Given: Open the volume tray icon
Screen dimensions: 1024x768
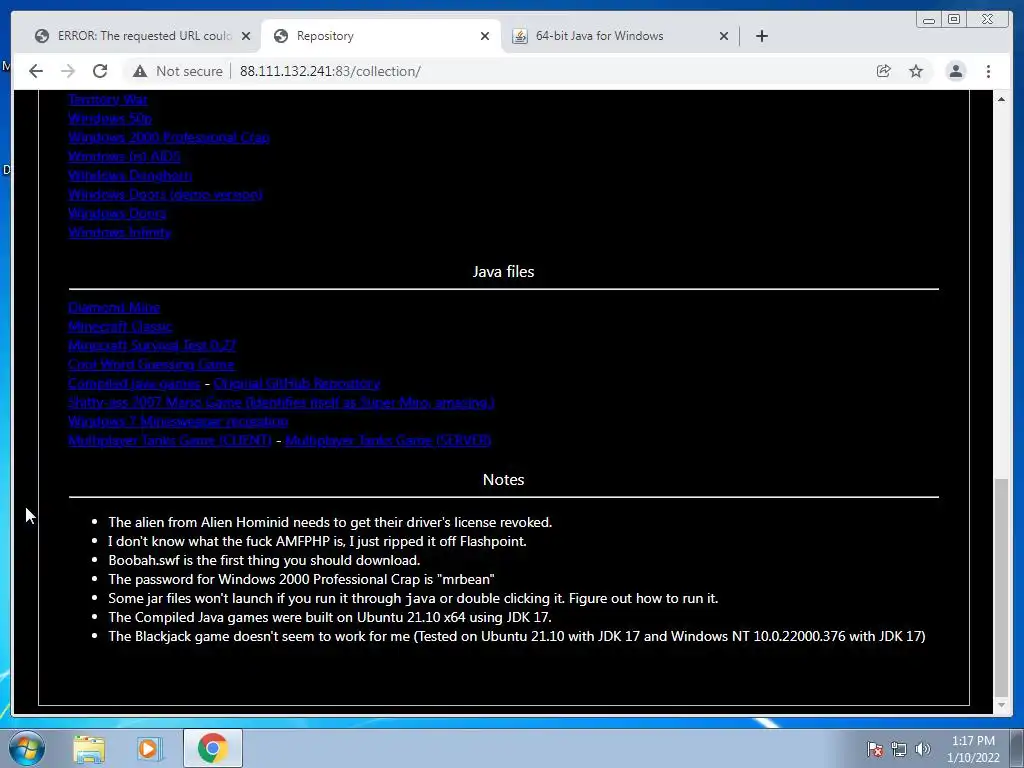Looking at the screenshot, I should [922, 749].
